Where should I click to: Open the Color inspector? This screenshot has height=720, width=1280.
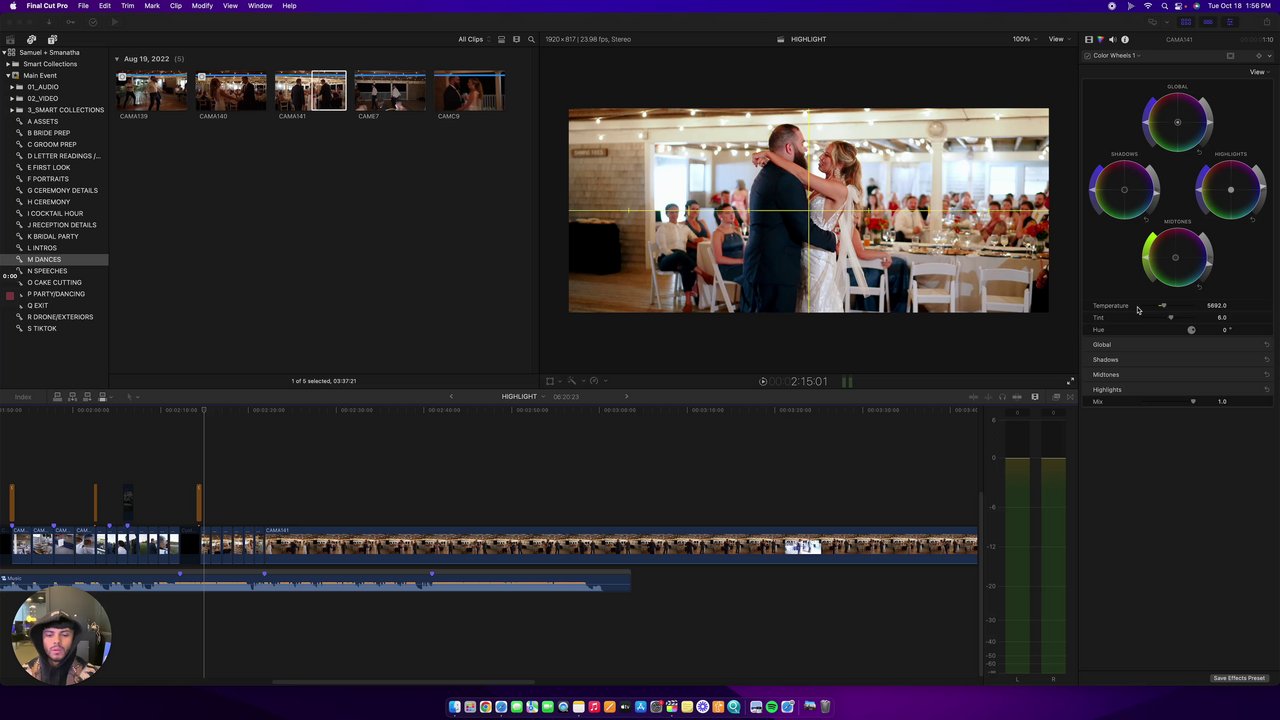[x=1101, y=39]
